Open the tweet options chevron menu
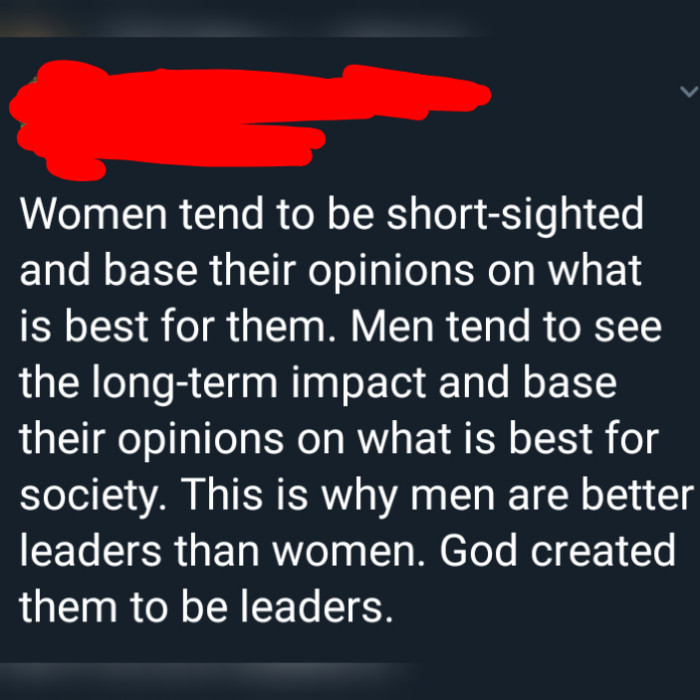700x700 pixels. [687, 92]
